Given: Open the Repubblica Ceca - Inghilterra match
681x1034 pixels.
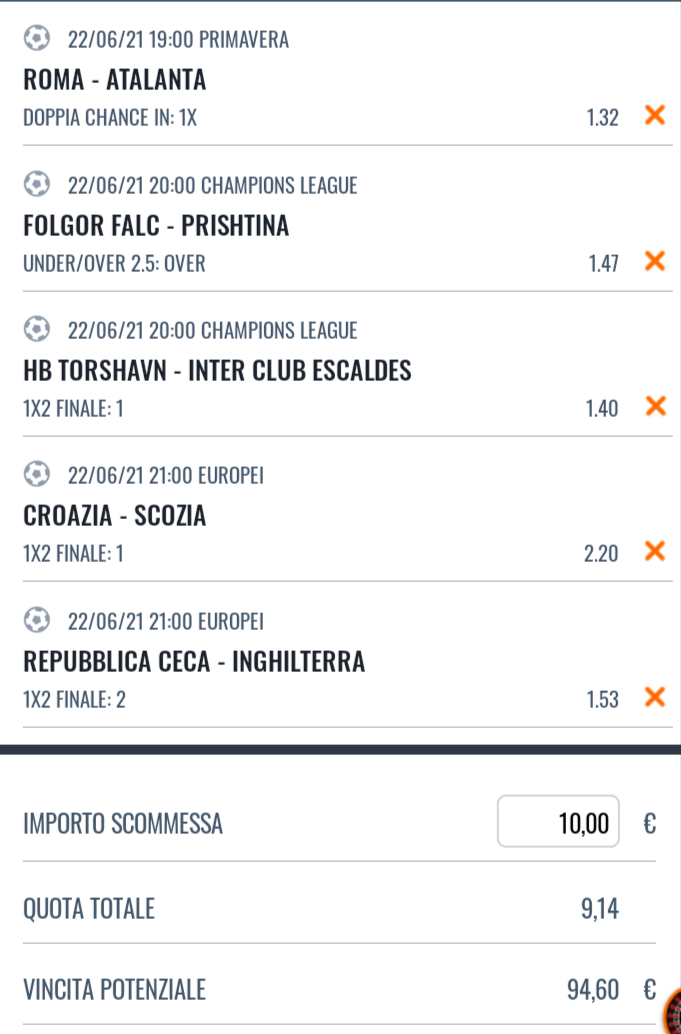Looking at the screenshot, I should (x=194, y=661).
